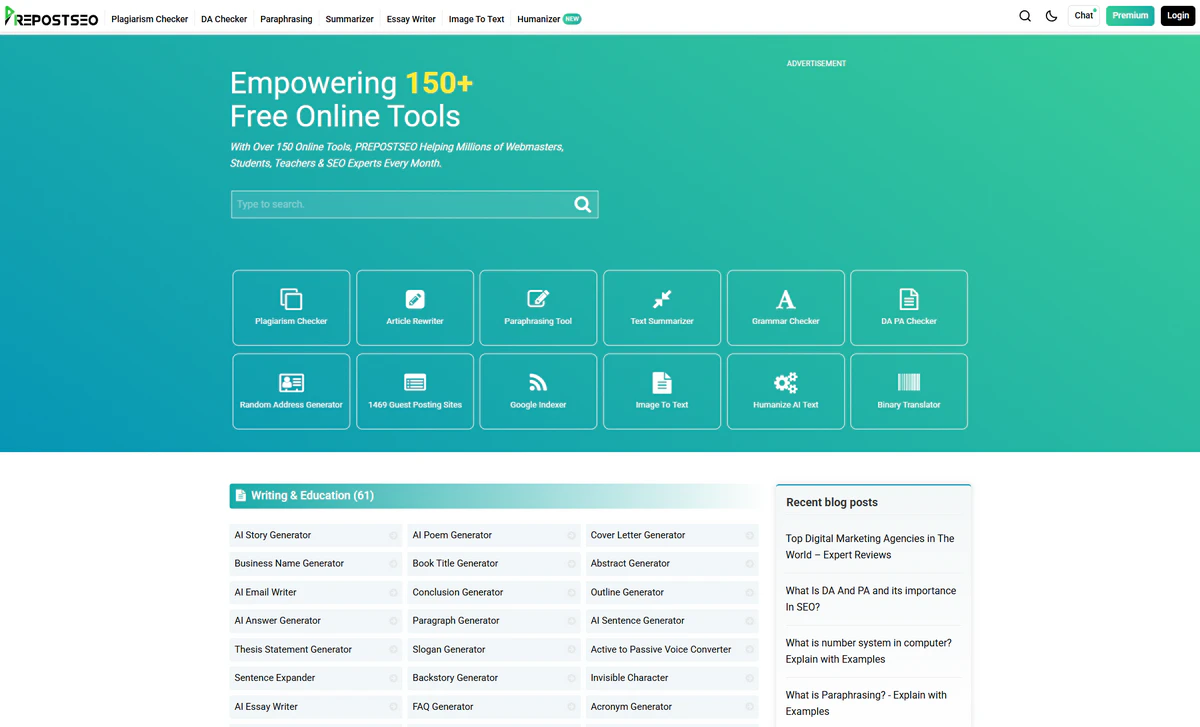Open the Plagiarism Checker tool tile
The image size is (1200, 727).
(x=291, y=308)
